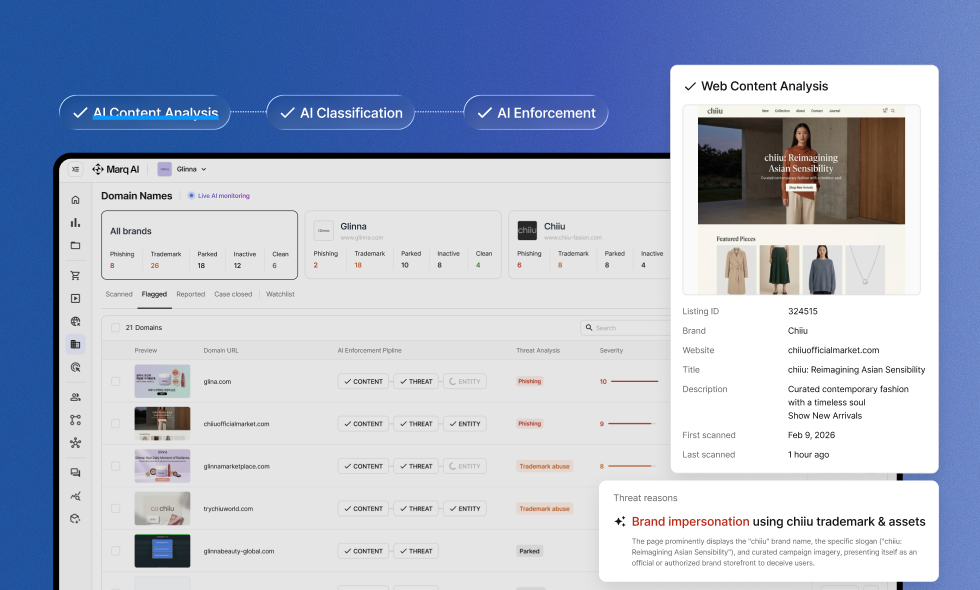Click the Parked tag on glinnabeauty-global.com row

[529, 551]
